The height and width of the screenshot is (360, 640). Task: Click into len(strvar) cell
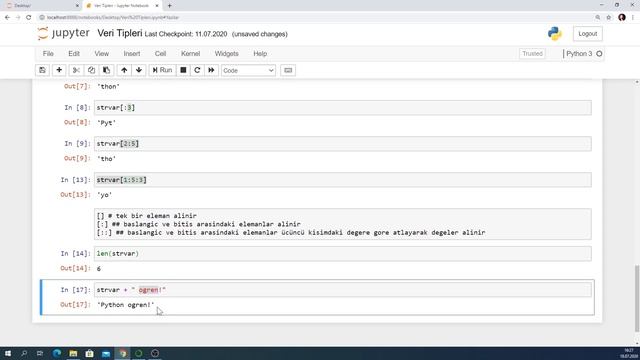(x=342, y=253)
